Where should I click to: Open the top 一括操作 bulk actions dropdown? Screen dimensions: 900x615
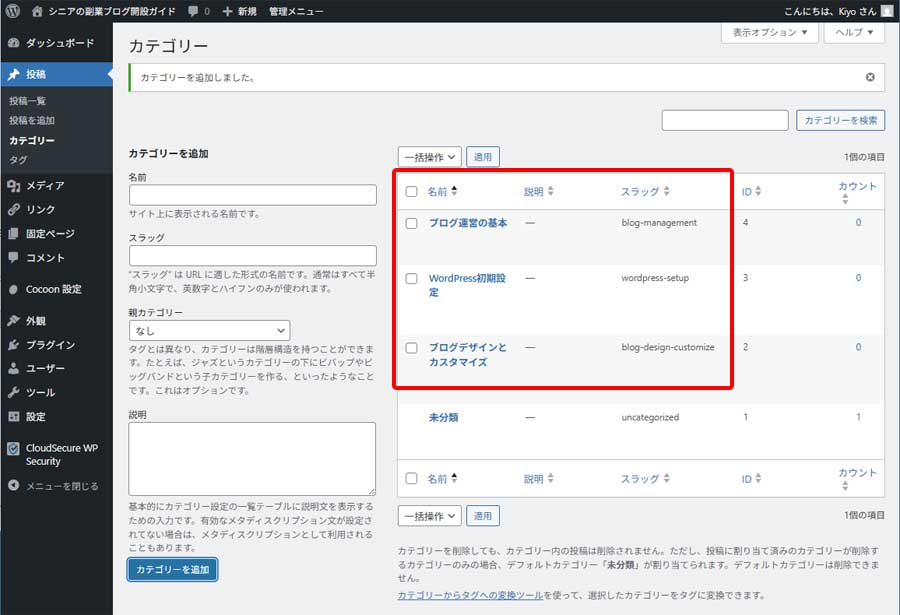pyautogui.click(x=429, y=157)
